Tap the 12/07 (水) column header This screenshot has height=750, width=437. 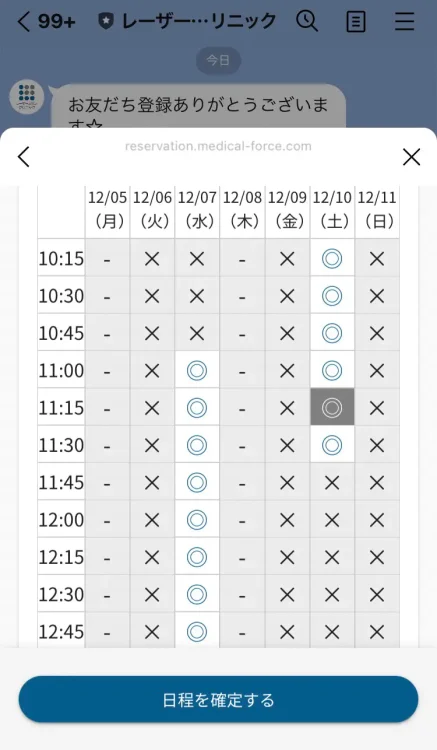[x=197, y=210]
